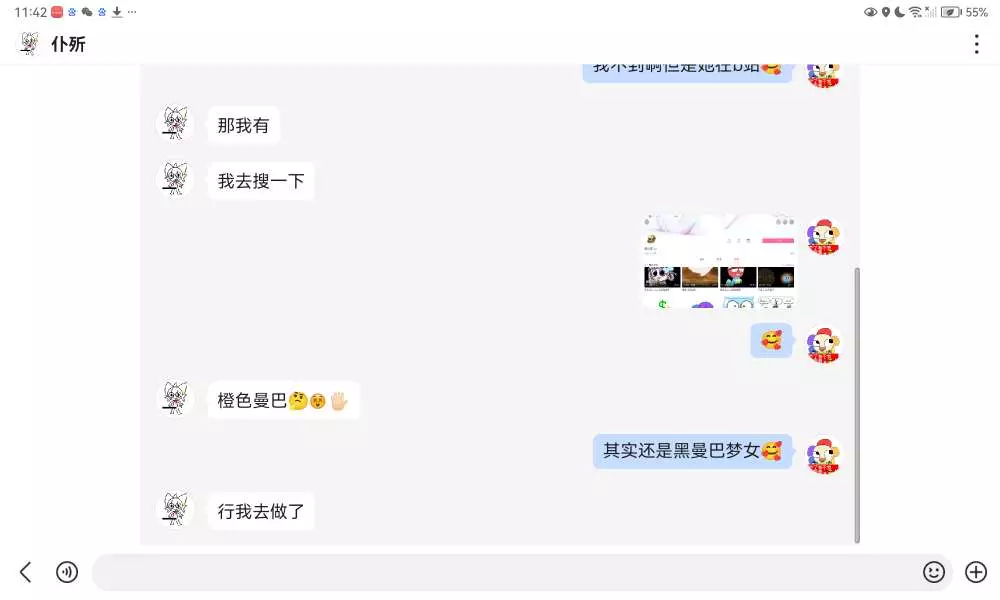Open the three-dot chat options menu
The height and width of the screenshot is (600, 1000).
coord(976,44)
